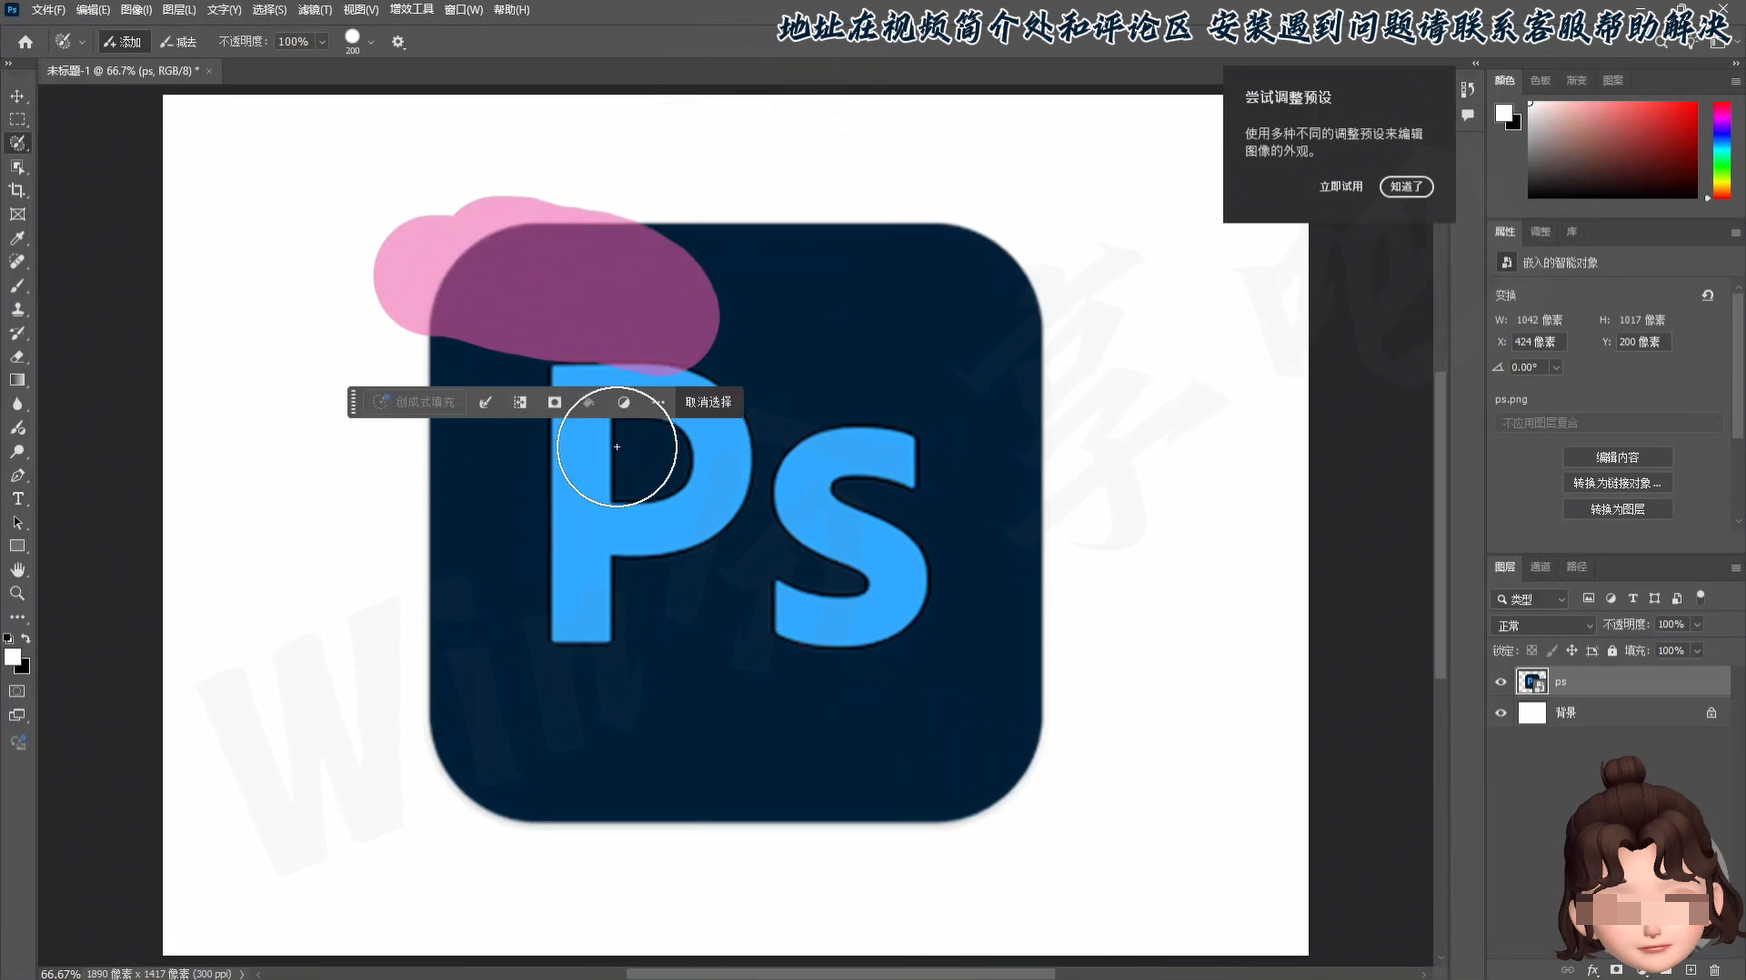Open the Edit Toolbar ellipsis
This screenshot has width=1746, height=980.
click(17, 617)
